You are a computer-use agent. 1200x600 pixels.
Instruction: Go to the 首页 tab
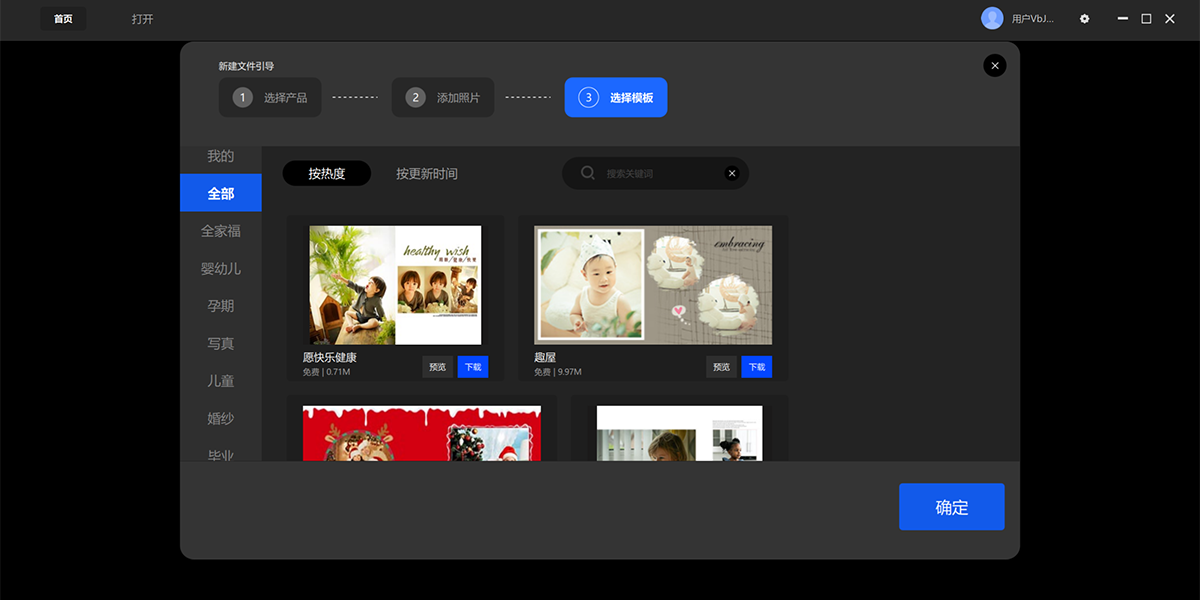pos(63,19)
